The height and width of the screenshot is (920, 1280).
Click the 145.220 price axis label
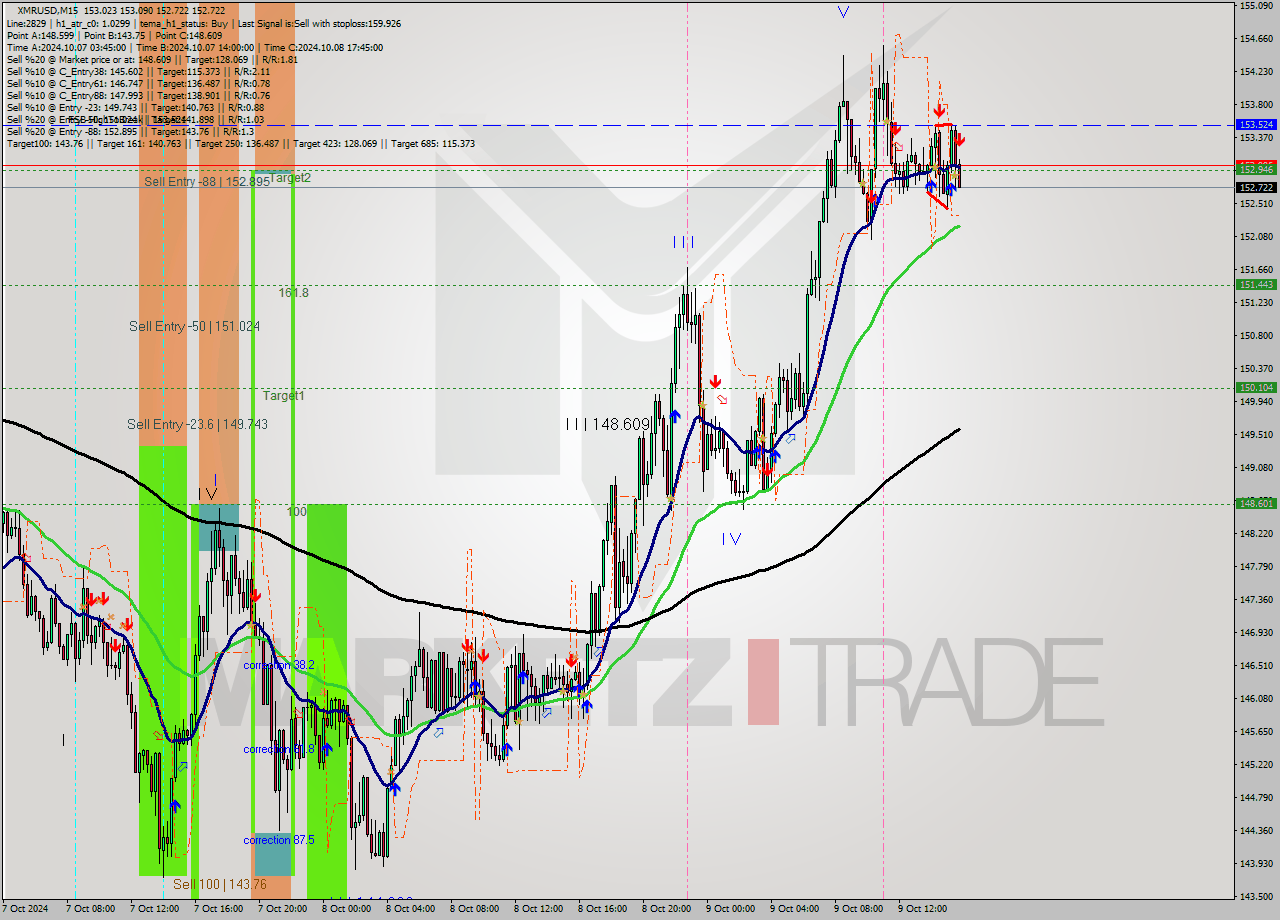click(1256, 765)
